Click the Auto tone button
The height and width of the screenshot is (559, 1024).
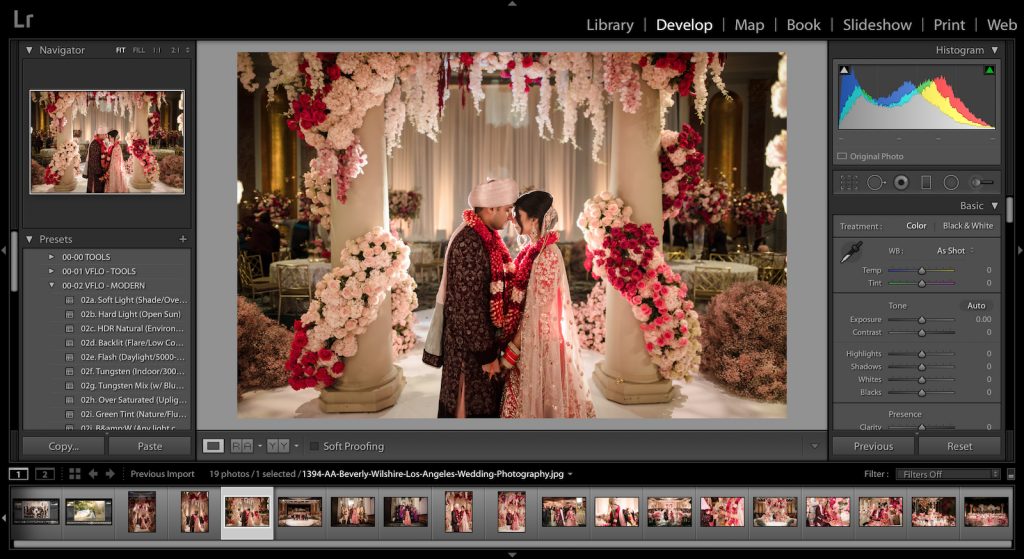(976, 306)
